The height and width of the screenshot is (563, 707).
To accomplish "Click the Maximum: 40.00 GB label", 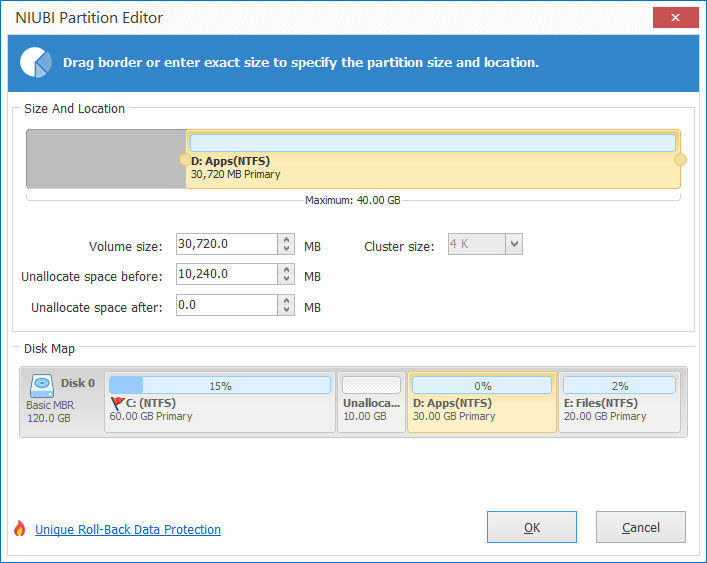I will tap(353, 200).
